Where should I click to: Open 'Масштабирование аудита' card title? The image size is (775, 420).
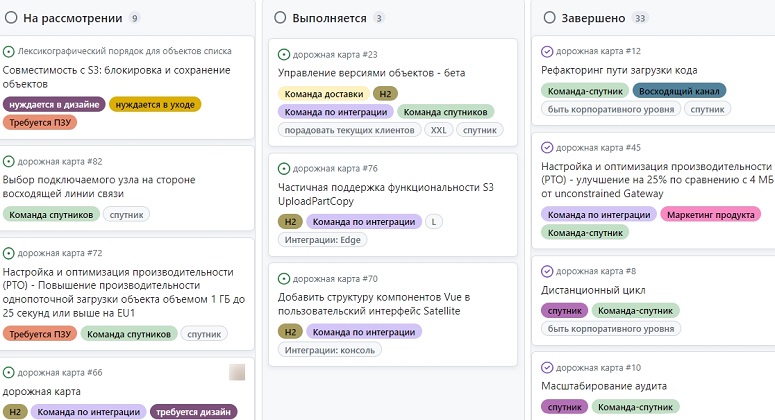click(x=603, y=386)
